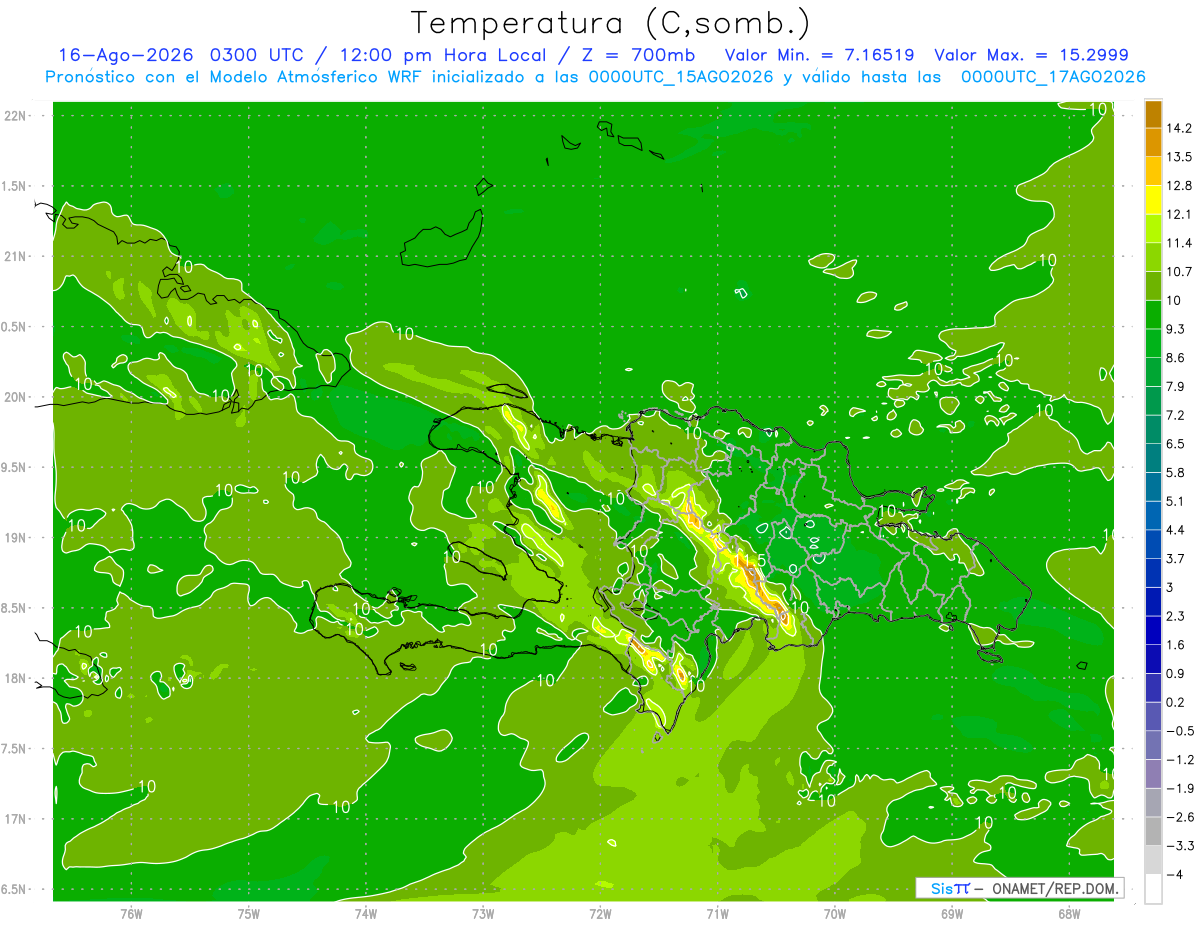The image size is (1200, 927).
Task: Click the "73W" longitude axis label
Action: (x=483, y=914)
